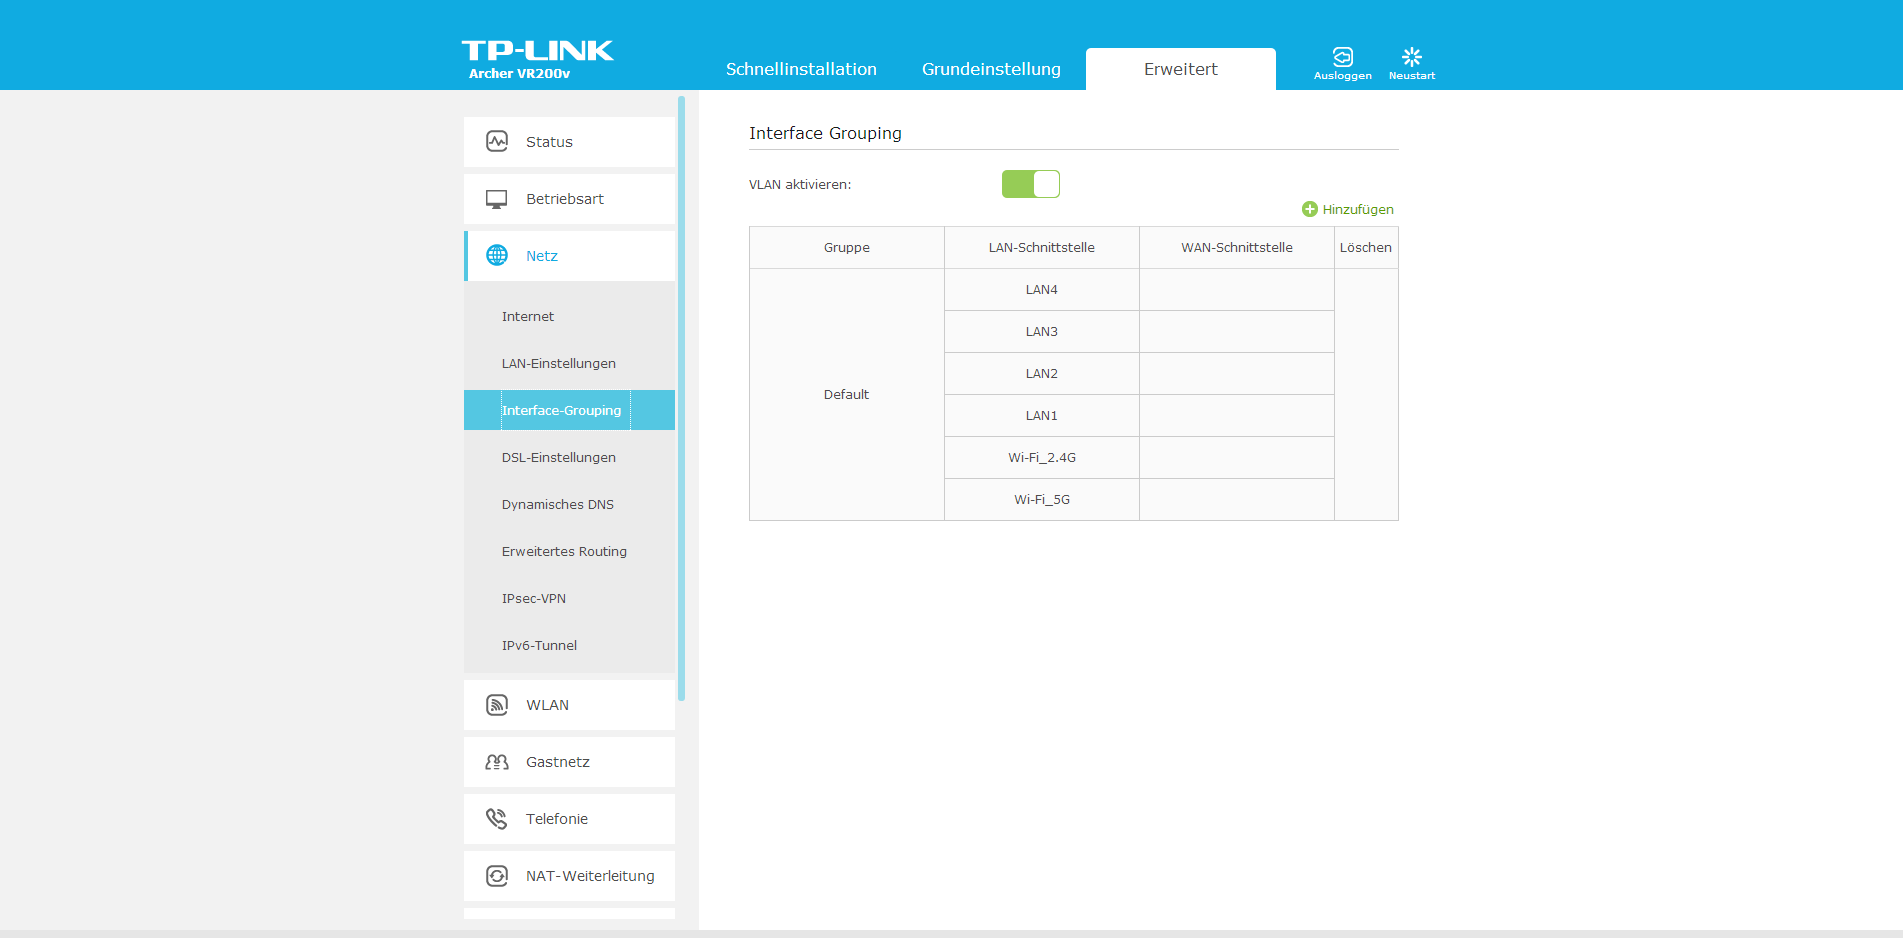
Task: Click the WLAN wireless icon
Action: point(497,705)
